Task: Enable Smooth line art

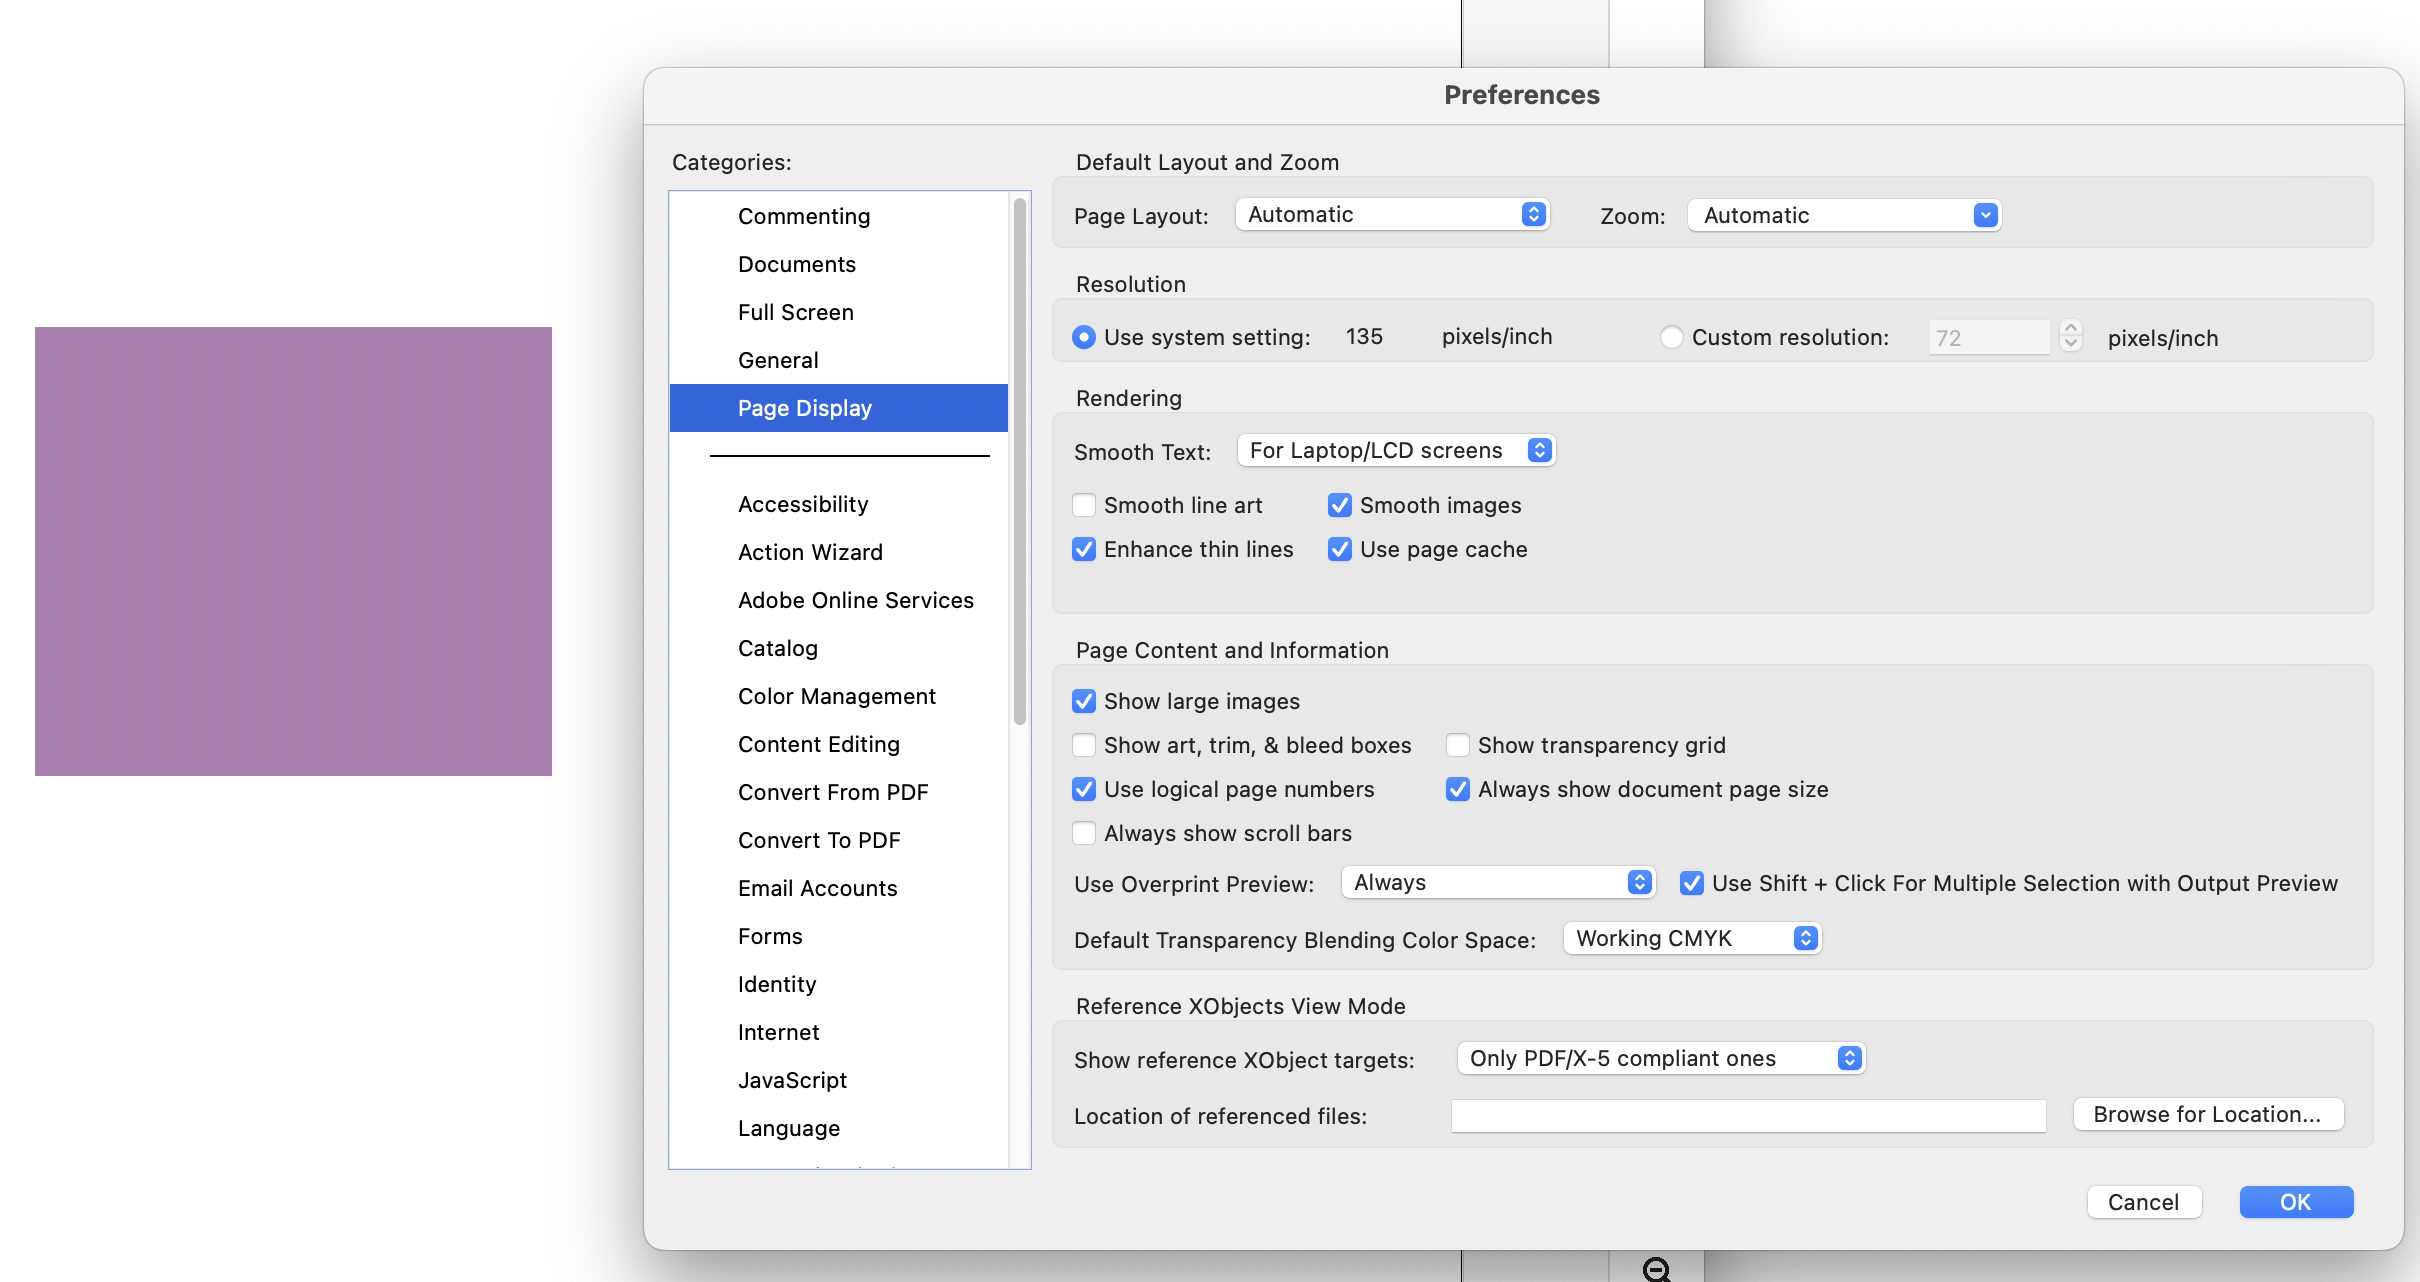Action: [1084, 505]
